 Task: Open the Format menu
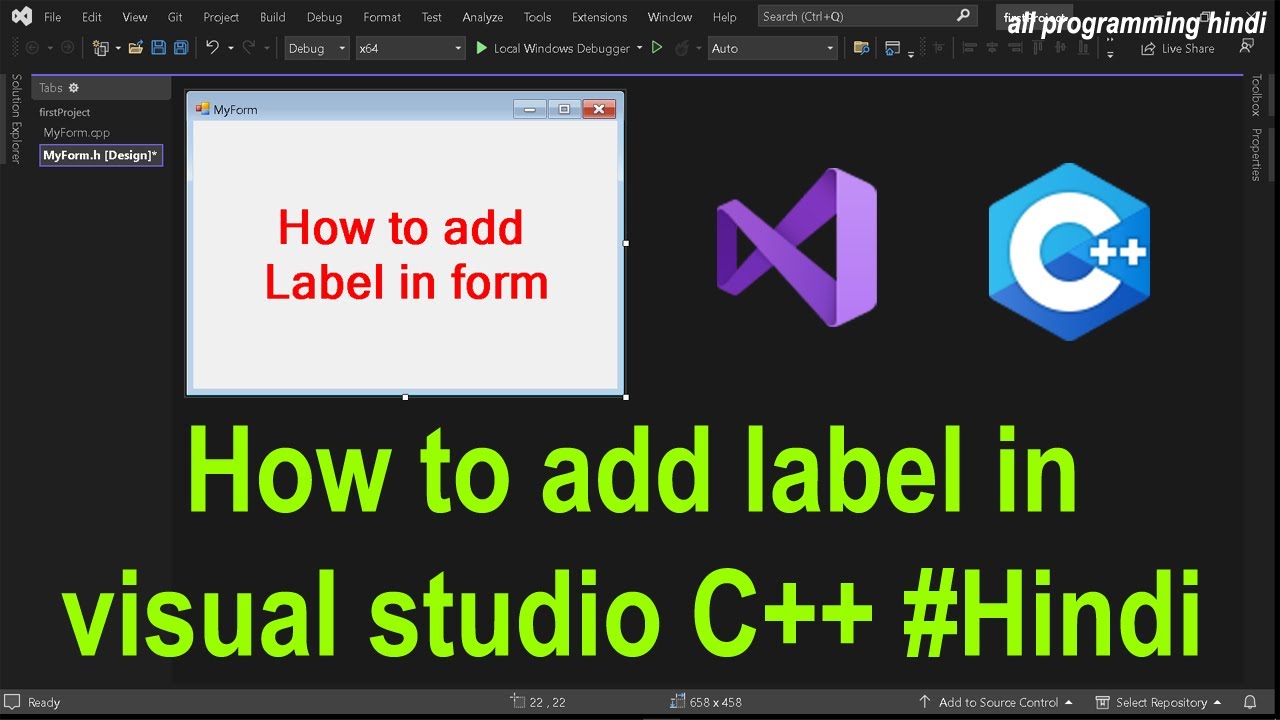[382, 17]
